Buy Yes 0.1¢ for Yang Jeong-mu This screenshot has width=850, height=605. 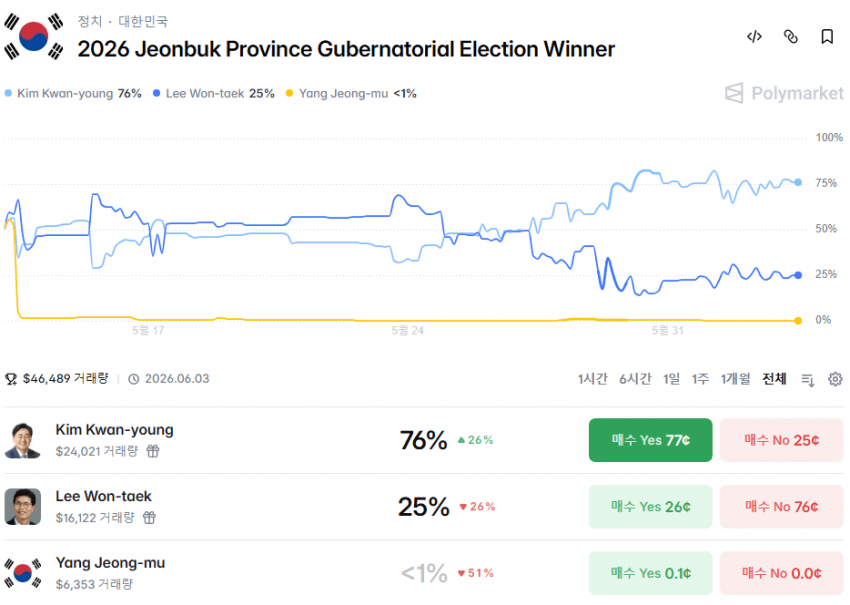pos(651,573)
